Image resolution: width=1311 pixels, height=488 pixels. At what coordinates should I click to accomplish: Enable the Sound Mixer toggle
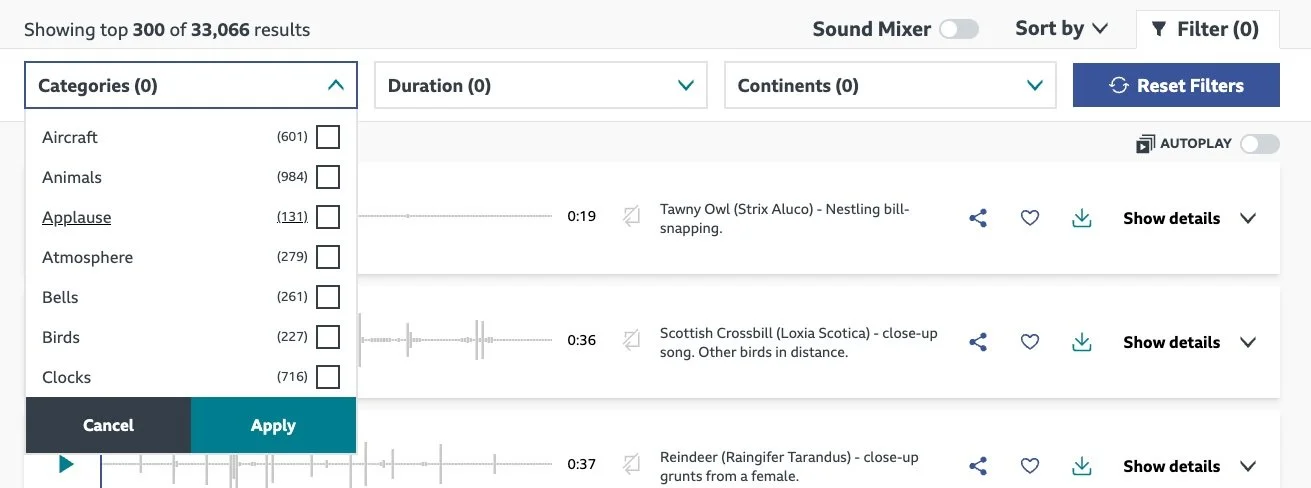click(958, 29)
